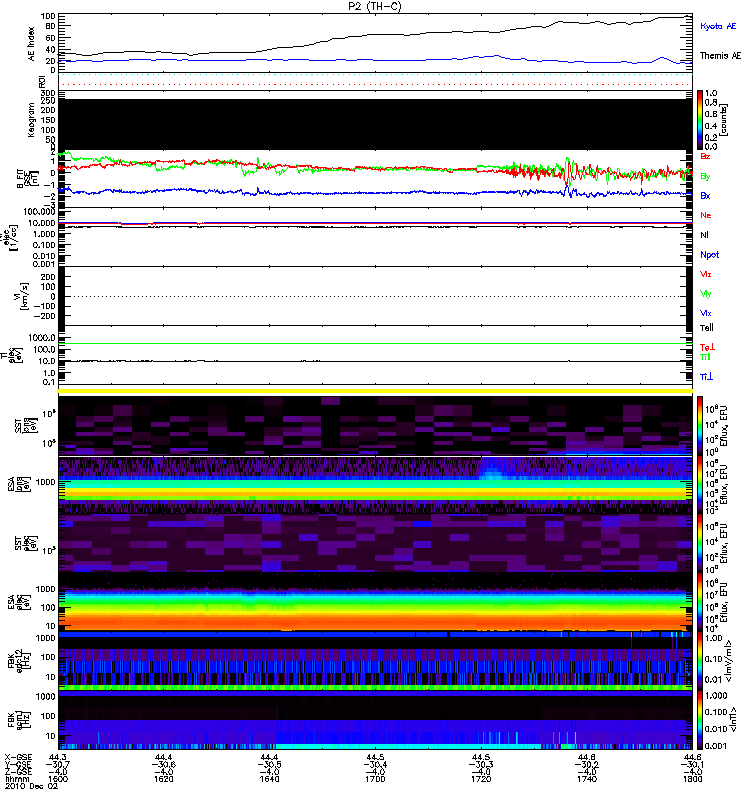The width and height of the screenshot is (750, 800).
Task: Click the 1640 time tick label
Action: click(269, 779)
